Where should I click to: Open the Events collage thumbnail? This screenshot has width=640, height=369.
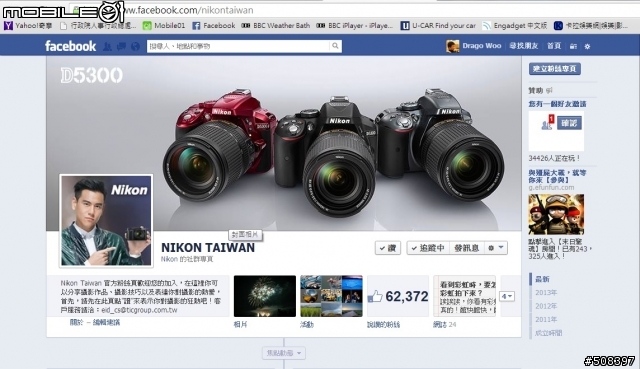[331, 296]
